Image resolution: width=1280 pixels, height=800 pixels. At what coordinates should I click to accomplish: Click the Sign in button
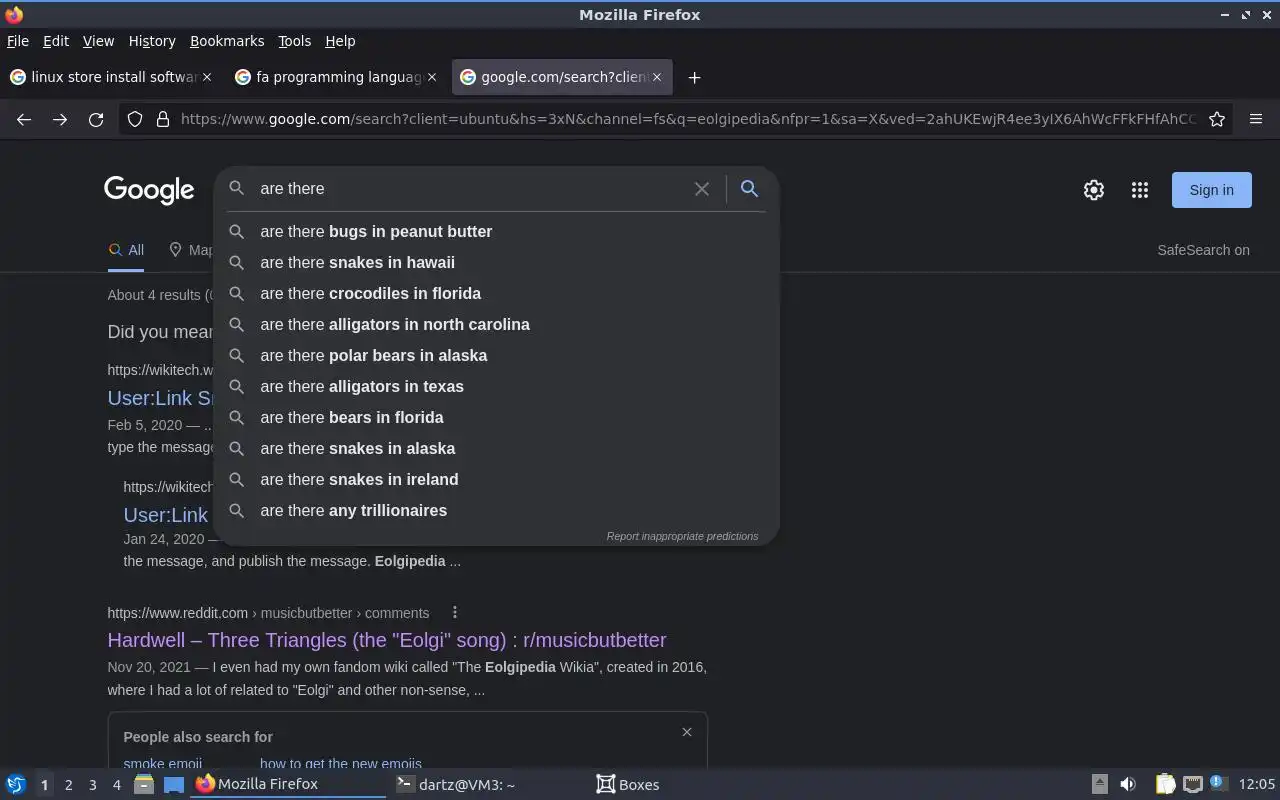[1211, 190]
